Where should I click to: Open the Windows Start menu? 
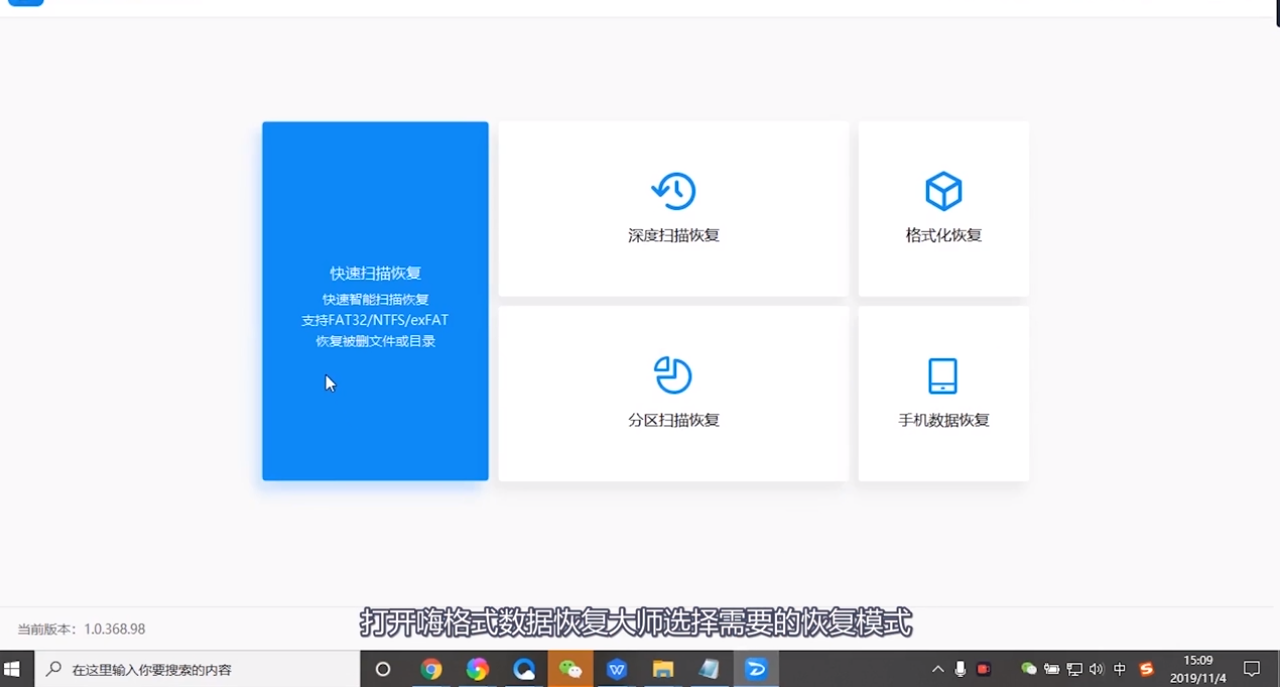pos(13,669)
